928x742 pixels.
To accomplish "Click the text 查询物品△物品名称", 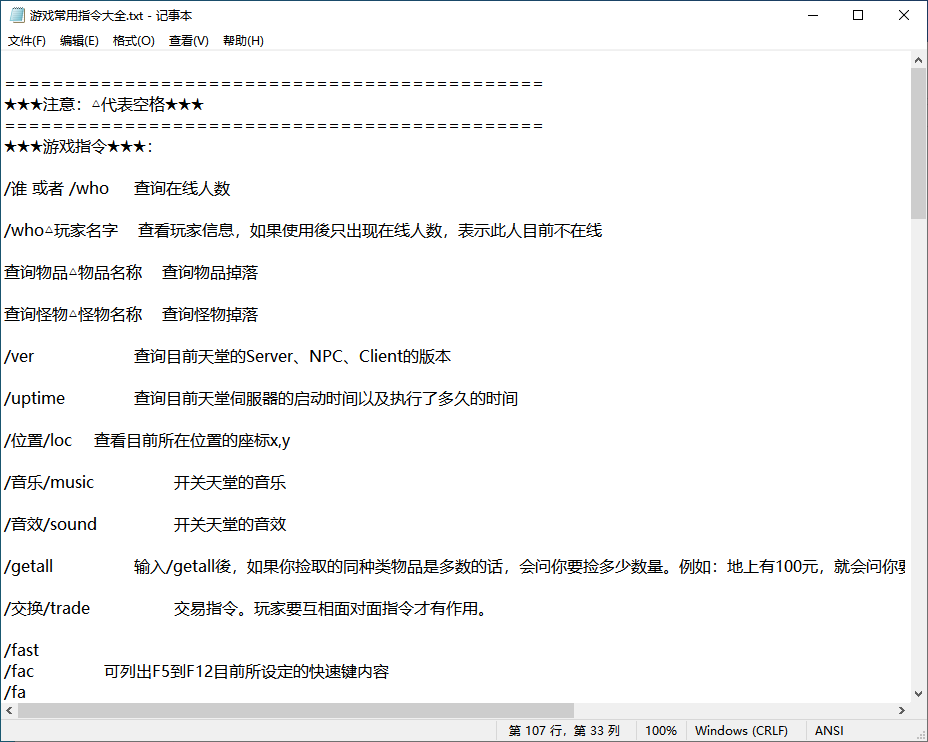I will 73,273.
